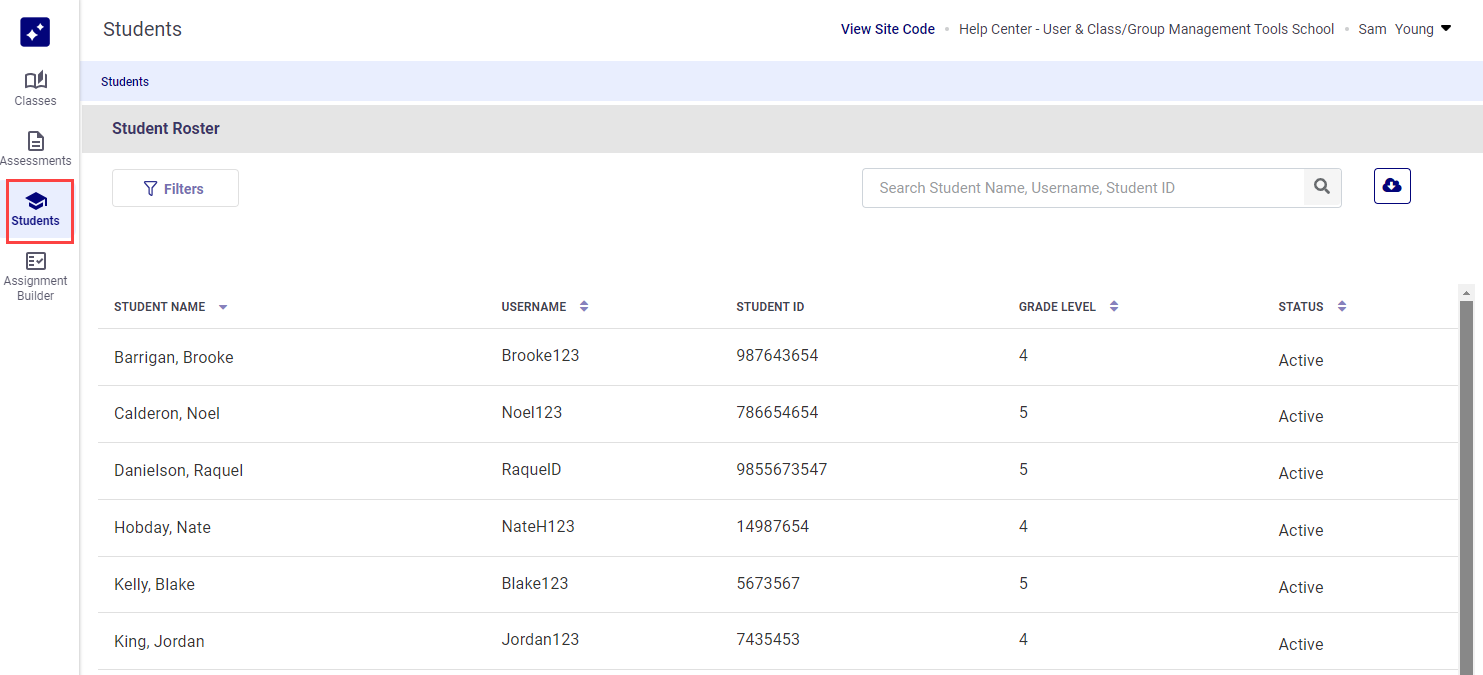
Task: Click the app logo at the top of the sidebar
Action: click(x=35, y=32)
